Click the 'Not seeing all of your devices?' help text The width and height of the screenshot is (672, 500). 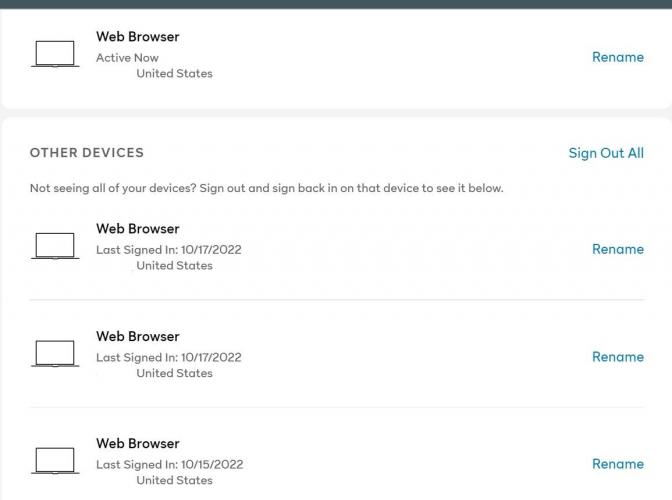[267, 188]
